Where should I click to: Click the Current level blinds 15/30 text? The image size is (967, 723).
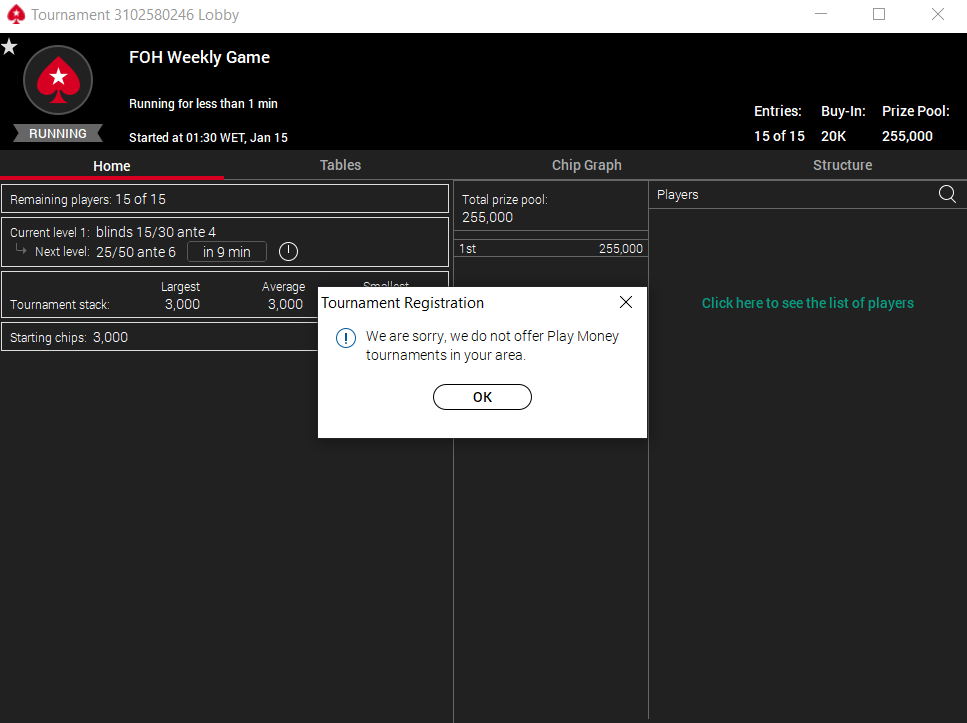[x=113, y=232]
